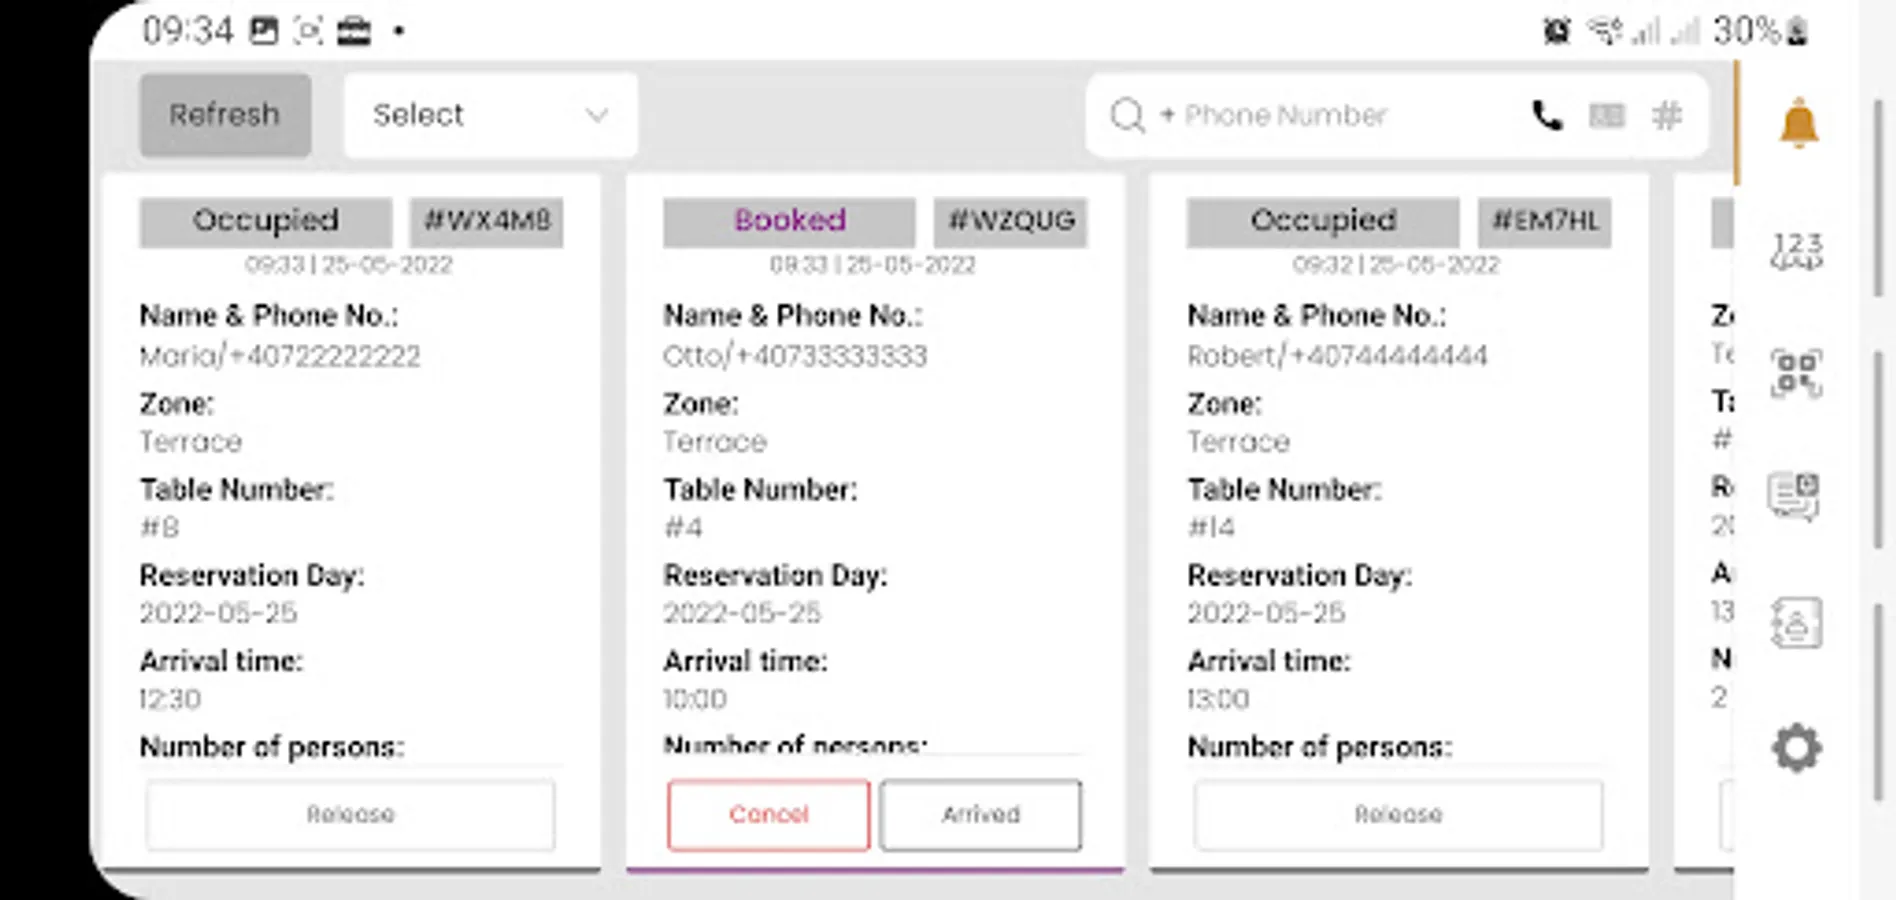Open the orange notifications bell
The image size is (1896, 900).
coord(1798,124)
